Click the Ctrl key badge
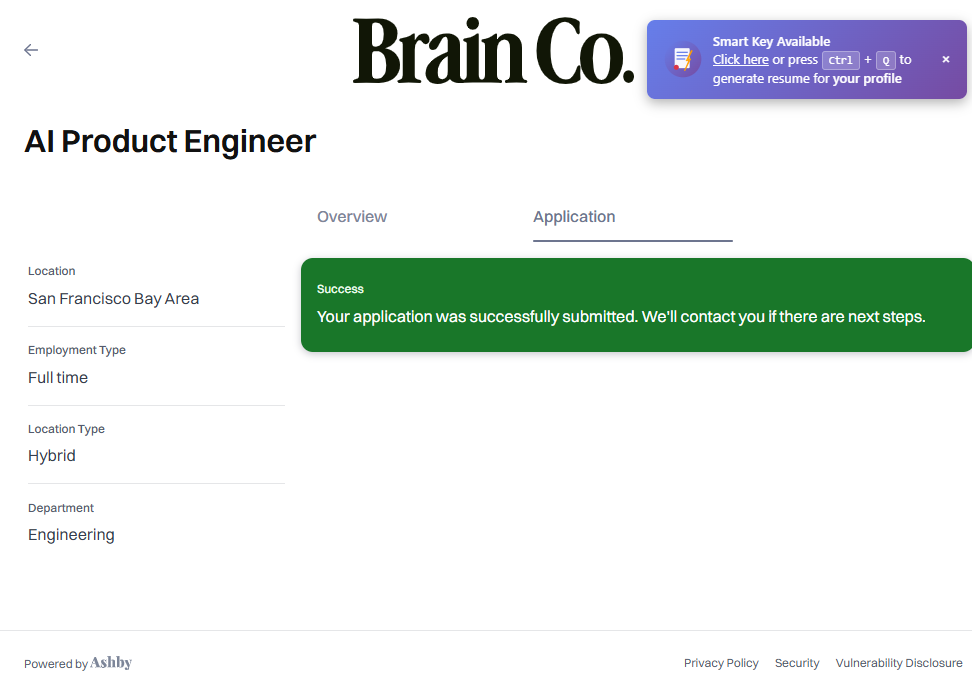The width and height of the screenshot is (972, 697). click(x=841, y=60)
